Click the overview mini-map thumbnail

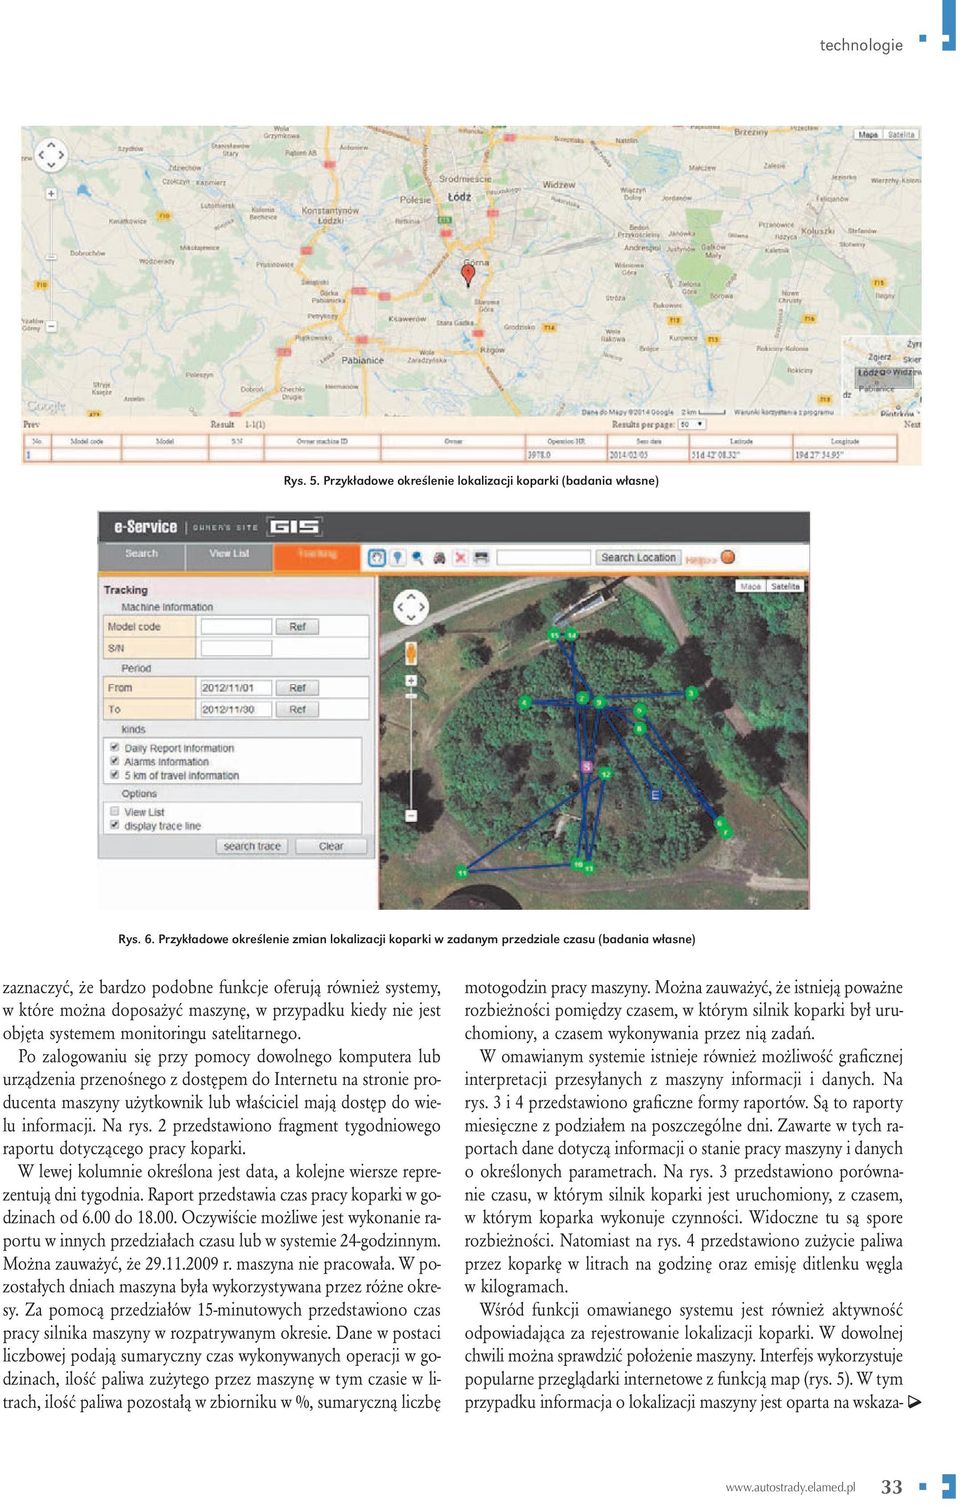881,375
